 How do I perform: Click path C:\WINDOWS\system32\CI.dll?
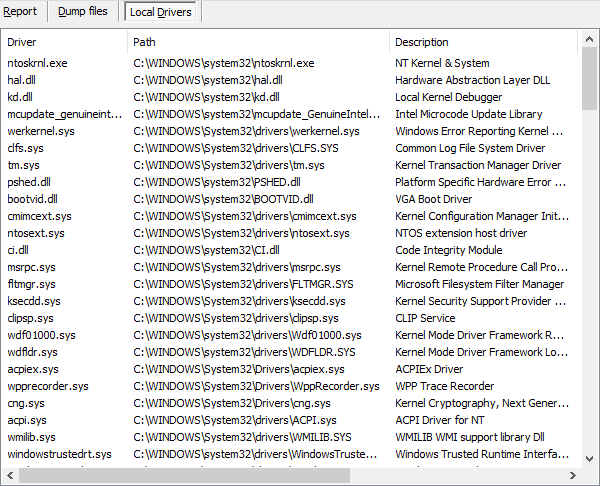pos(206,250)
